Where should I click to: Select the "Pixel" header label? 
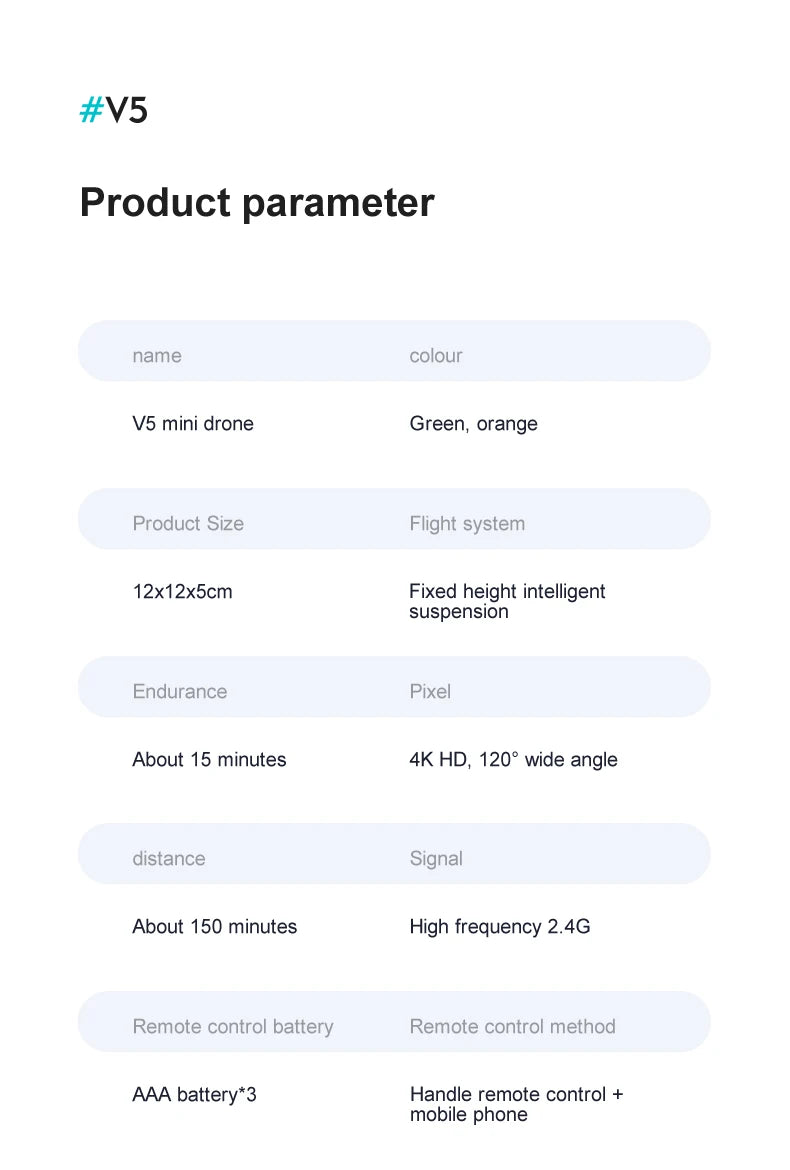click(430, 692)
